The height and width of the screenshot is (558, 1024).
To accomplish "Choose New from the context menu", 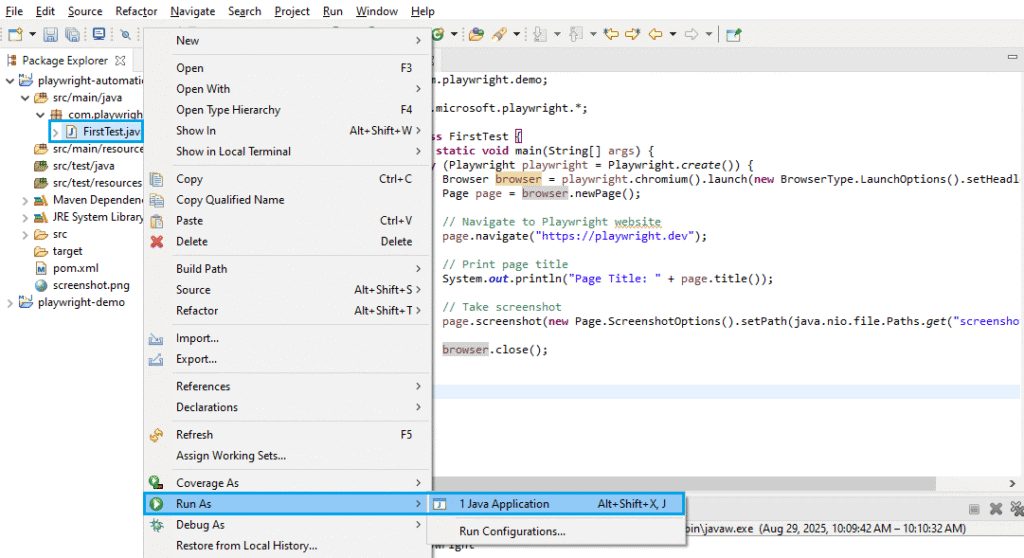I will point(287,41).
